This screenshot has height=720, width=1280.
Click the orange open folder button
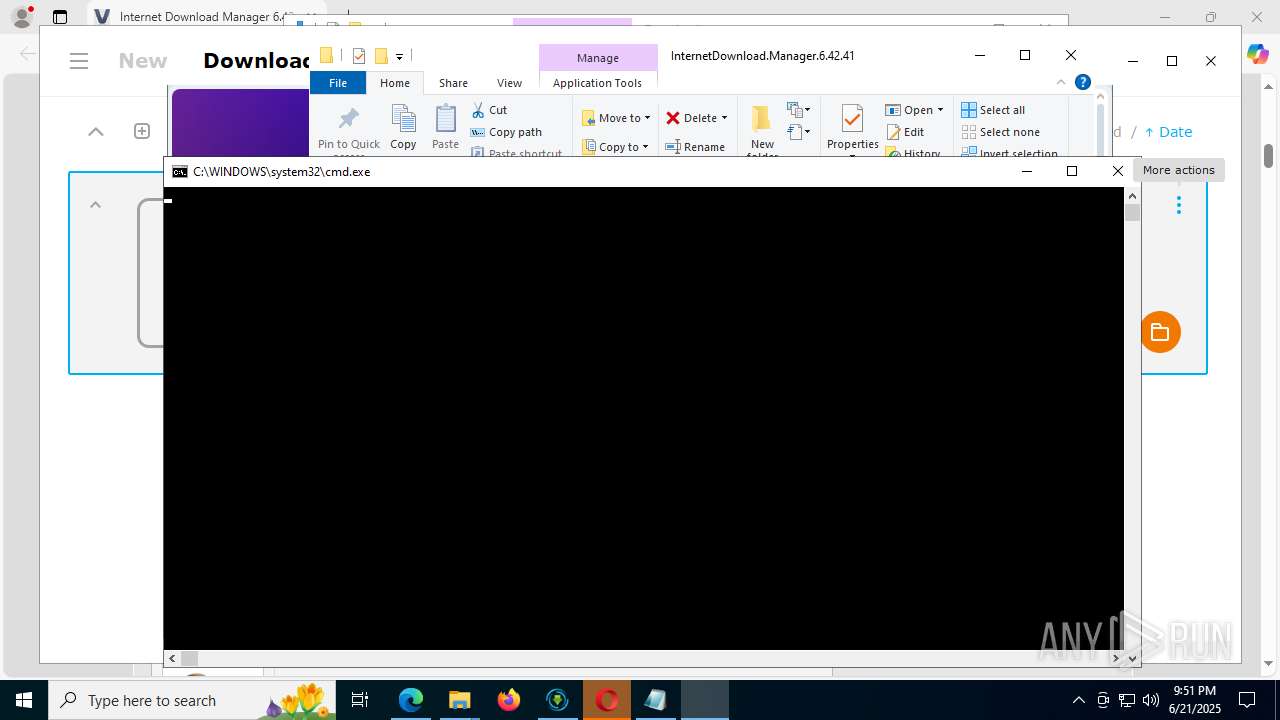tap(1160, 332)
